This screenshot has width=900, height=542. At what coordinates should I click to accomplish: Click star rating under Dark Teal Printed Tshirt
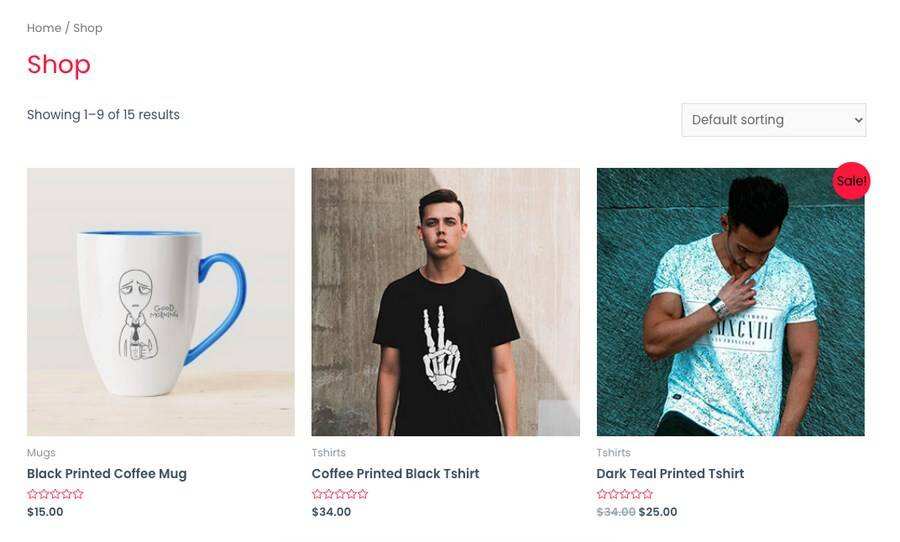[x=625, y=494]
